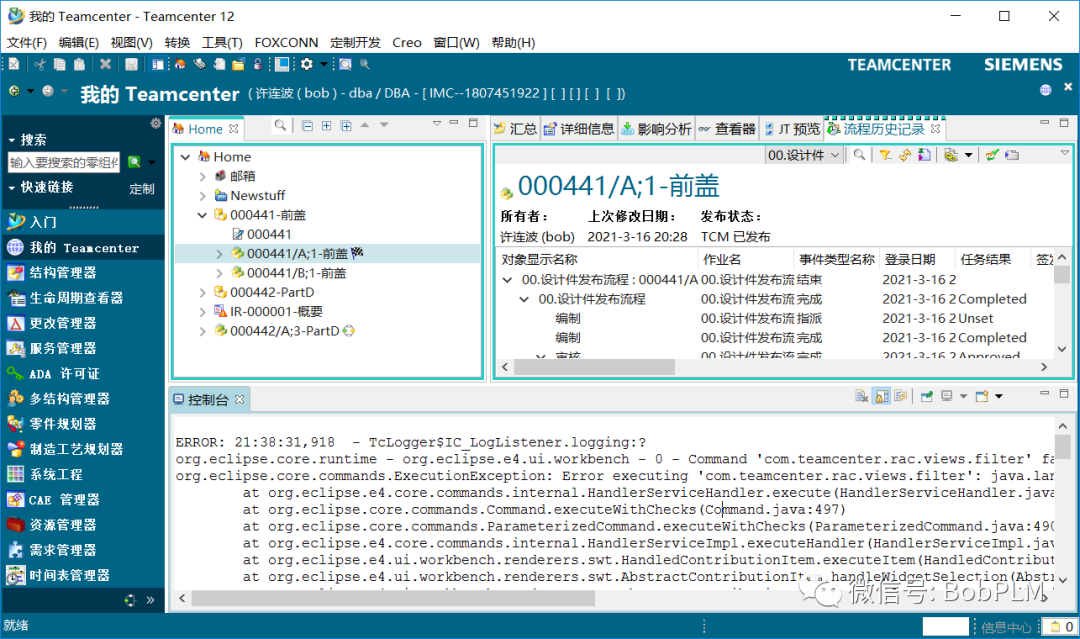
Task: Collapse the 00.设计件发布流程 child row
Action: [524, 299]
